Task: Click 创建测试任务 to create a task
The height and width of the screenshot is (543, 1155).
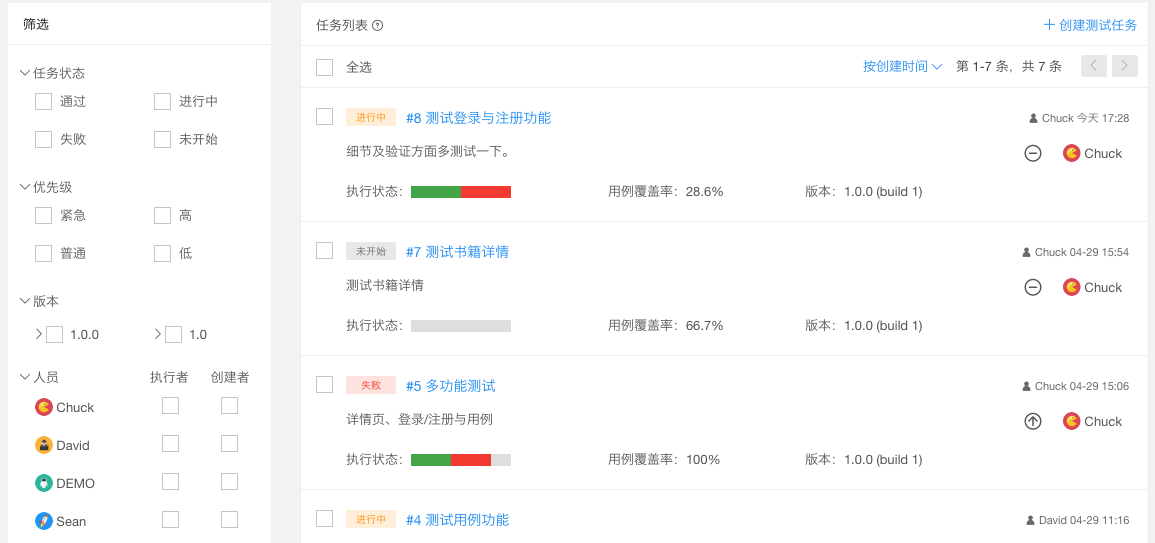Action: (1090, 25)
